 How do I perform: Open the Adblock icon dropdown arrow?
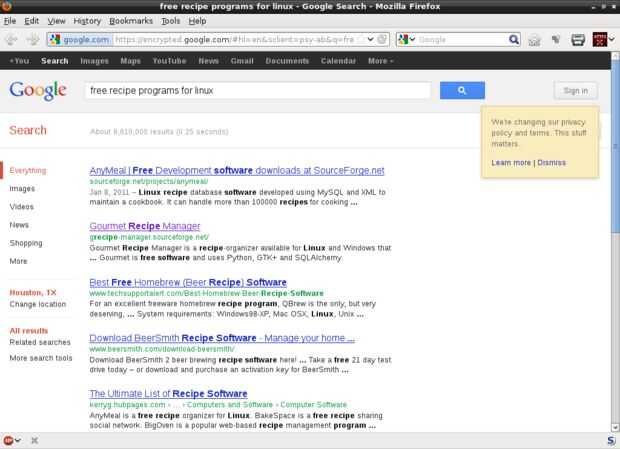pyautogui.click(x=18, y=440)
